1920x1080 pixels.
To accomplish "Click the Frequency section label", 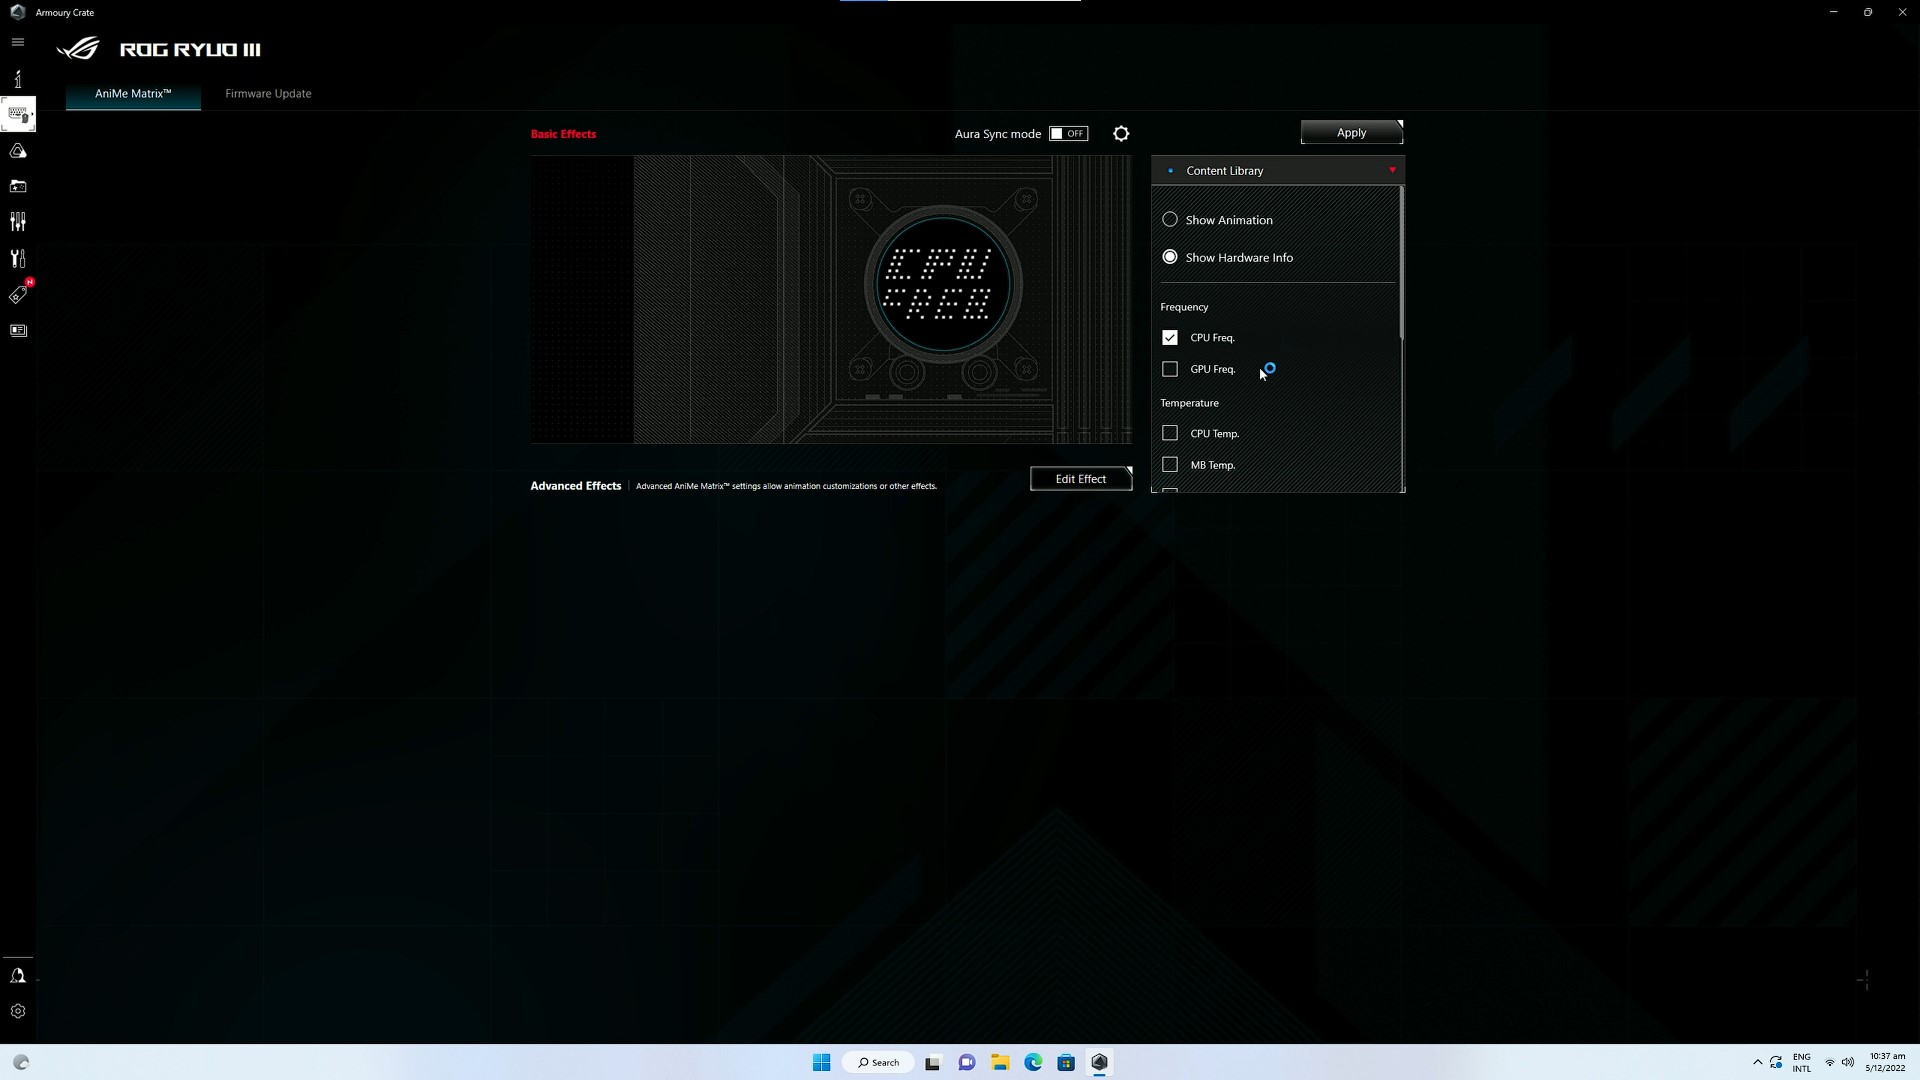I will [x=1184, y=307].
